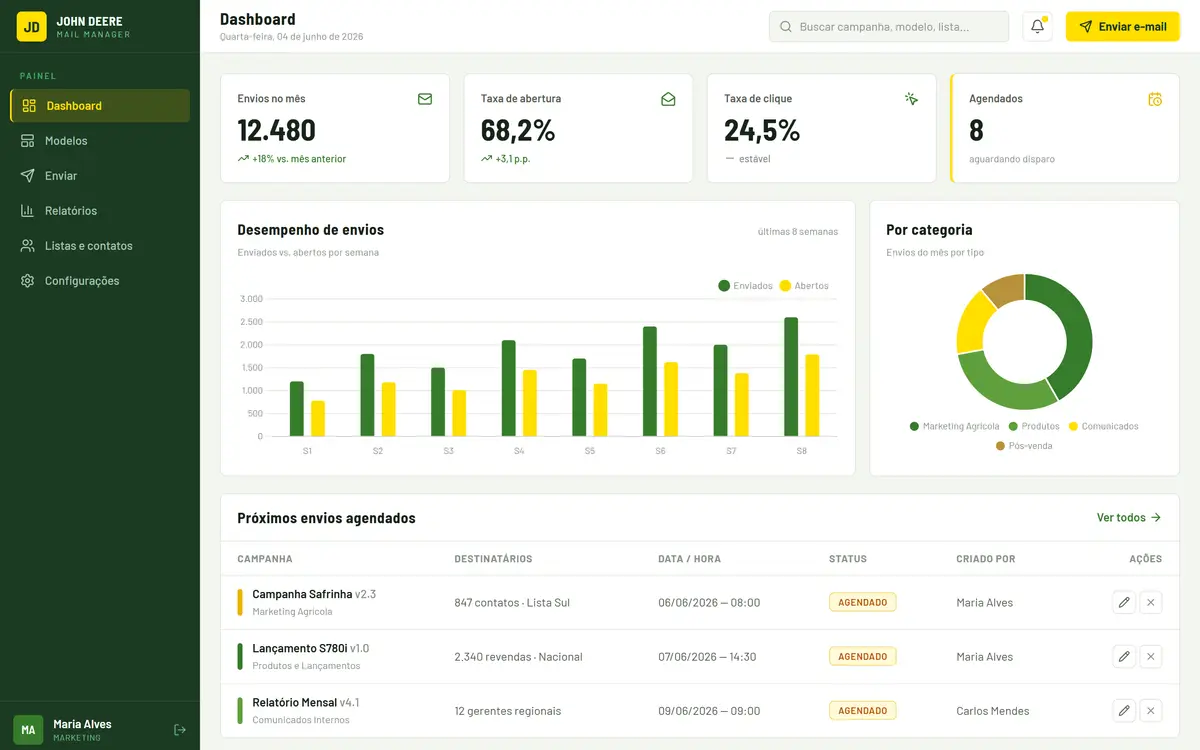Image resolution: width=1200 pixels, height=750 pixels.
Task: Open the Ver todos link
Action: (1129, 518)
